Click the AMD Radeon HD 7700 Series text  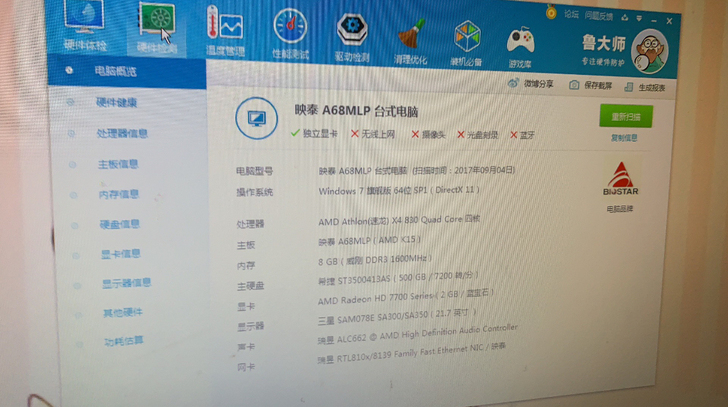coord(405,297)
